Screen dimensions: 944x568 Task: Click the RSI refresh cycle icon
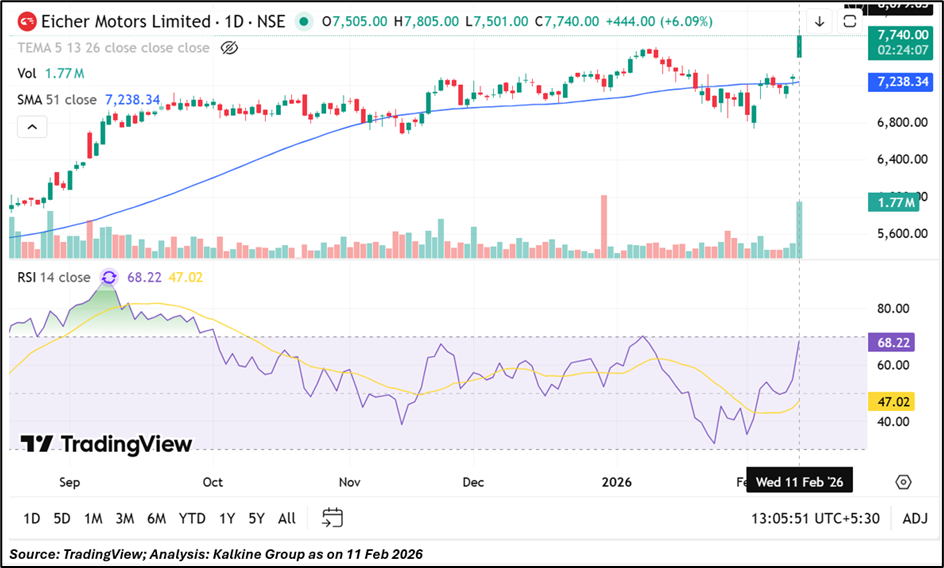click(109, 277)
